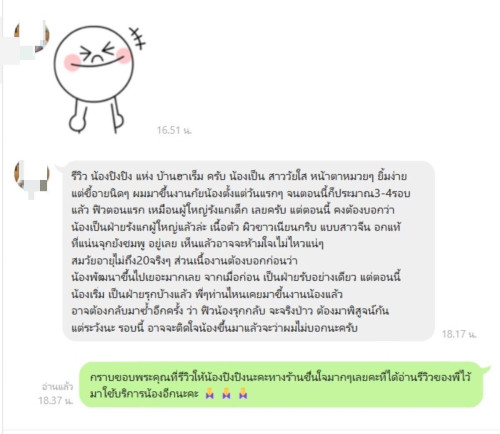This screenshot has width=500, height=434.
Task: Click the first line of the green thank-you message
Action: tap(280, 378)
